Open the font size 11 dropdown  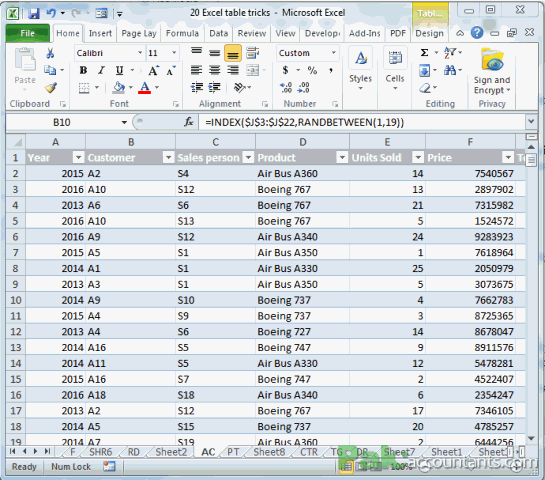[174, 53]
